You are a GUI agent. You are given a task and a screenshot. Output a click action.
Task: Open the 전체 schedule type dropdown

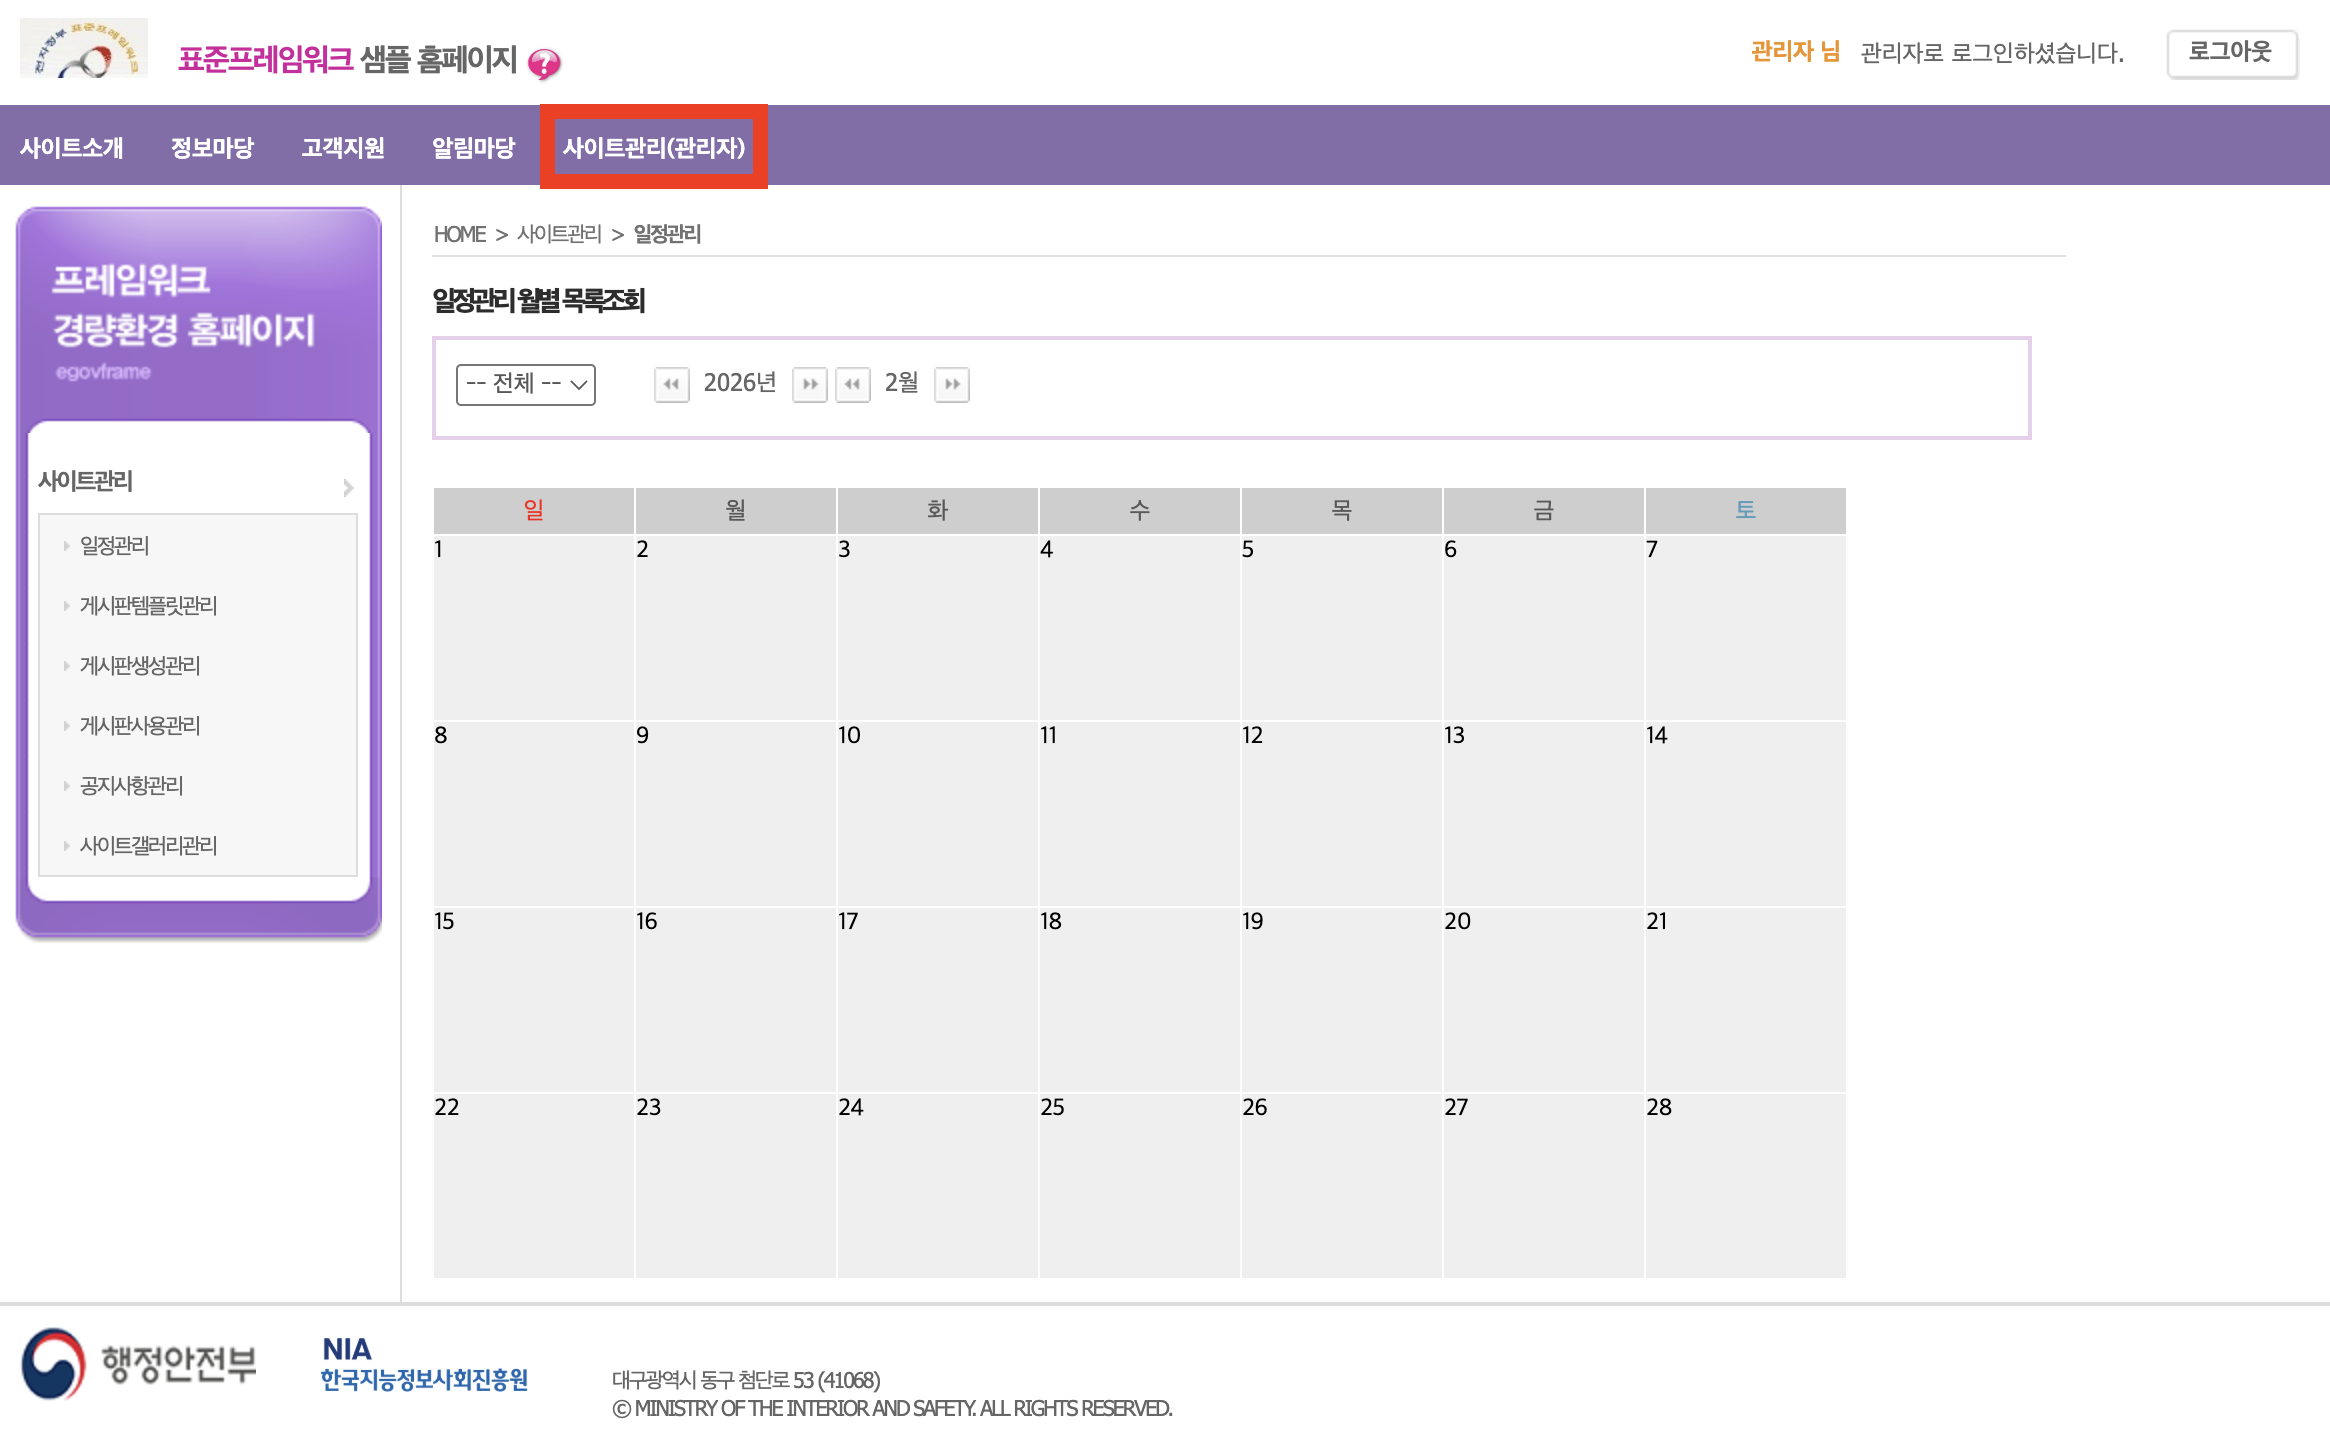[526, 384]
